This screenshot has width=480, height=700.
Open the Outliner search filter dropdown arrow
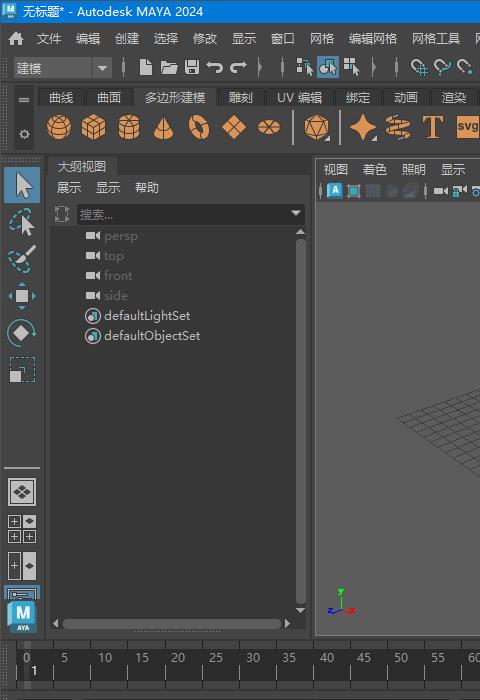pos(296,213)
